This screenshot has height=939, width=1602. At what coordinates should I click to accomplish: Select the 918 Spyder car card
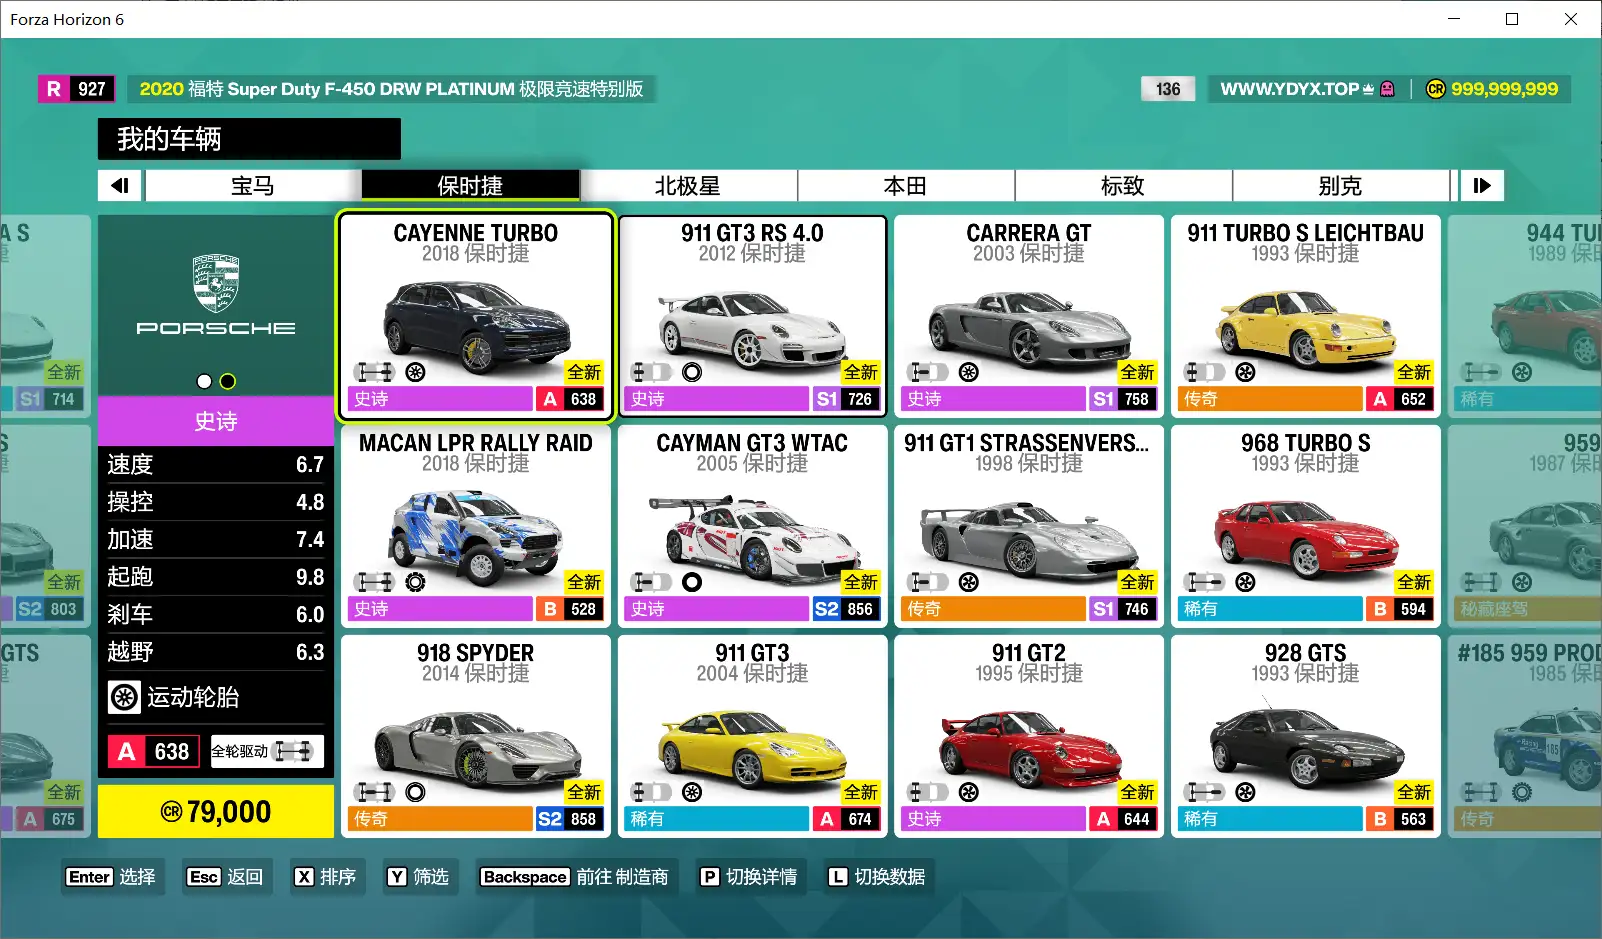(x=475, y=736)
